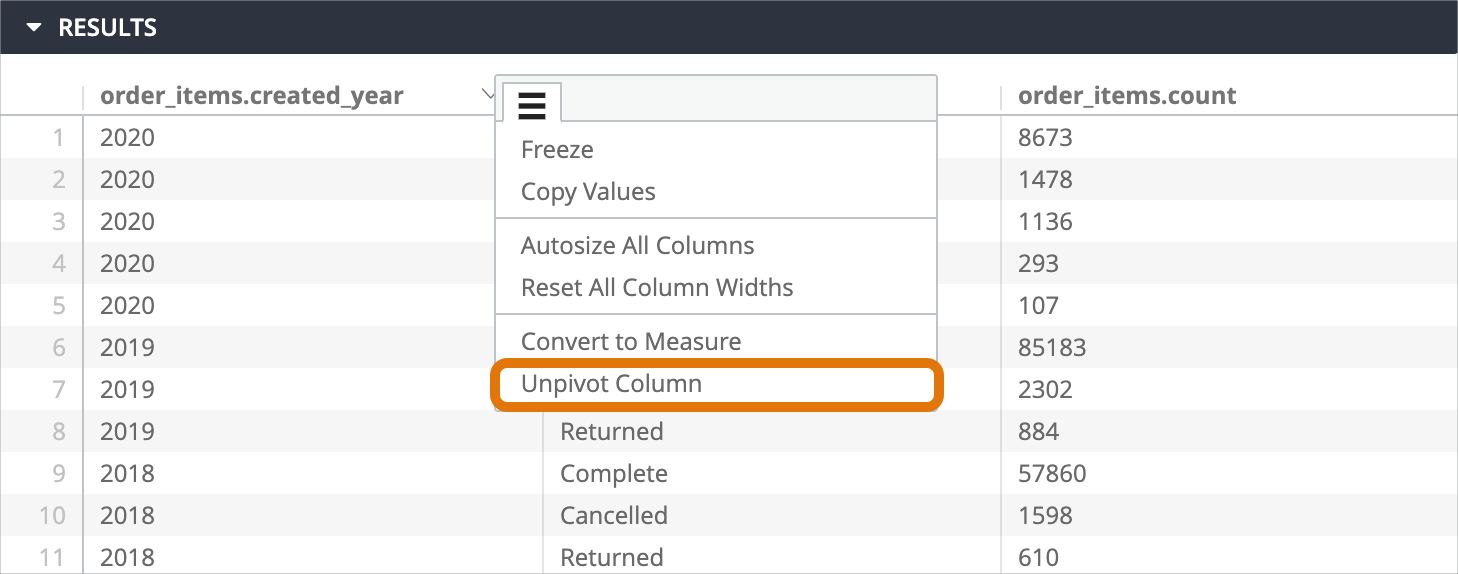Collapse the RESULTS section triangle
This screenshot has width=1458, height=574.
pos(35,28)
